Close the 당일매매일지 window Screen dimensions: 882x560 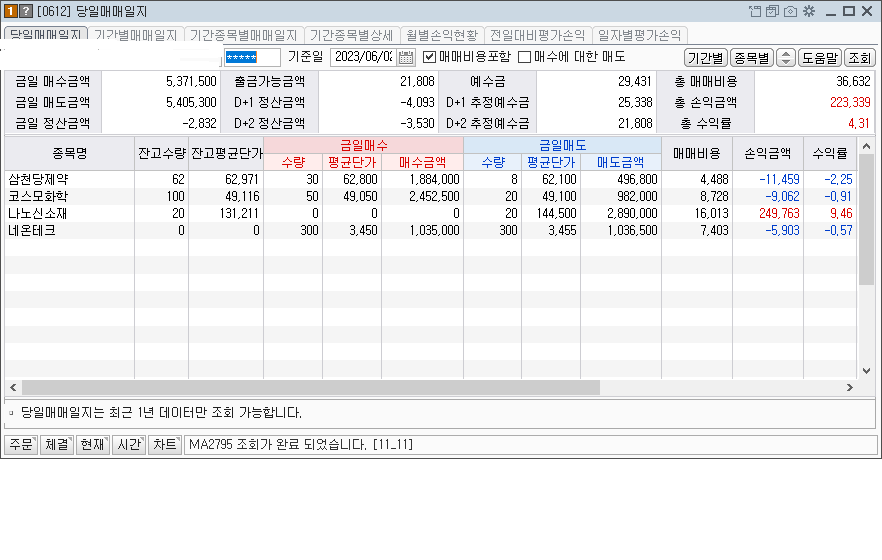pos(867,11)
